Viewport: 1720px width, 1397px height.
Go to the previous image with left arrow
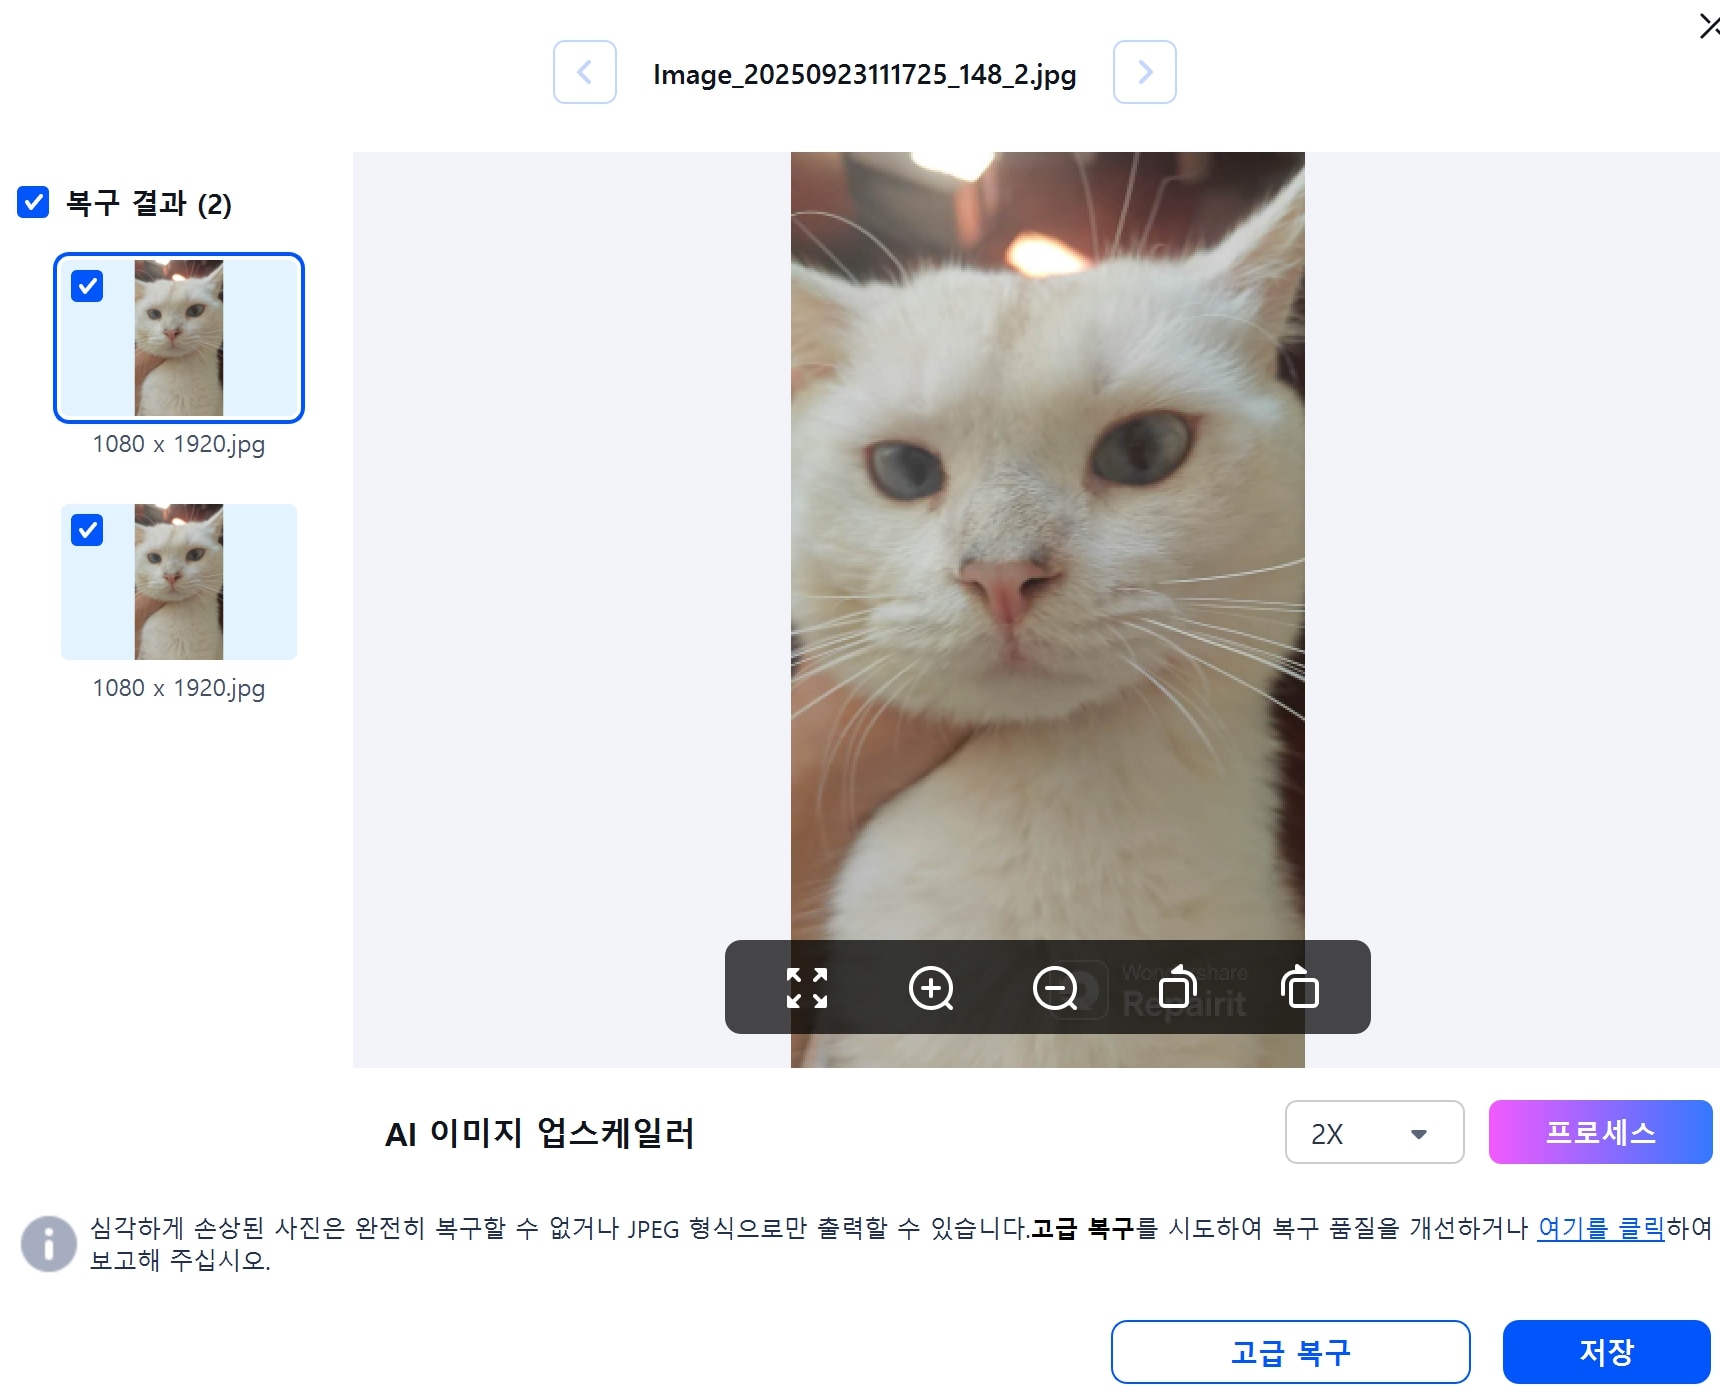pos(585,72)
